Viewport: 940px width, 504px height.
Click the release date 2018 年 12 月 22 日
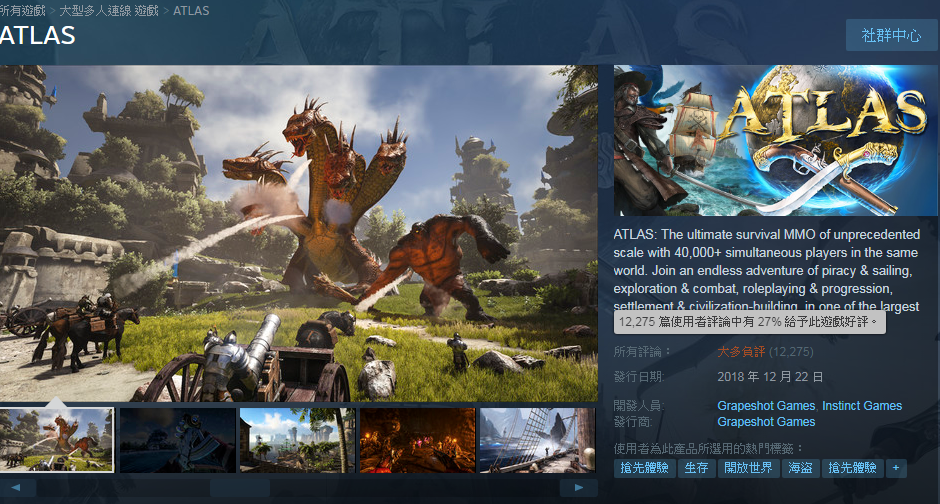point(770,377)
